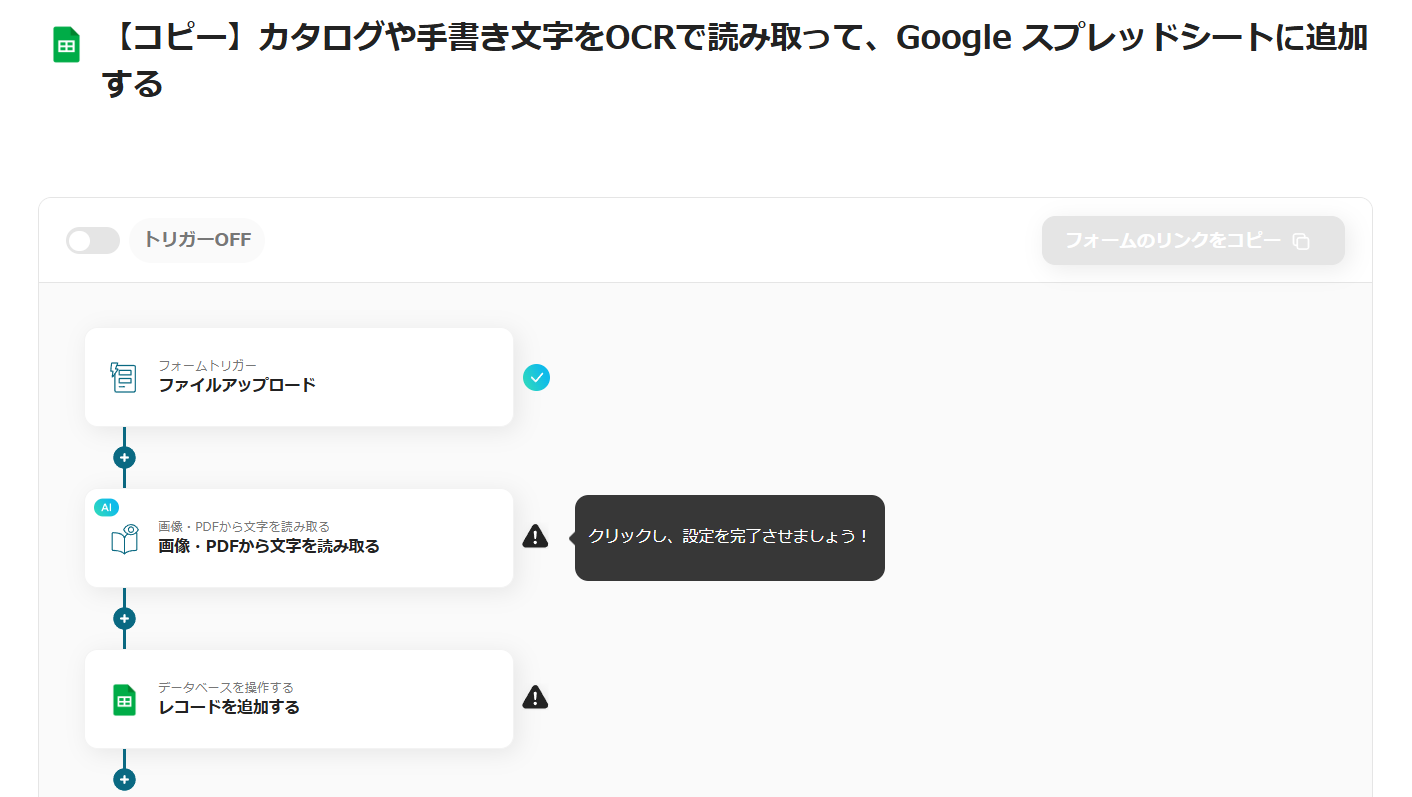The width and height of the screenshot is (1412, 797).
Task: Click the copy icon in the form link button
Action: pyautogui.click(x=1301, y=241)
